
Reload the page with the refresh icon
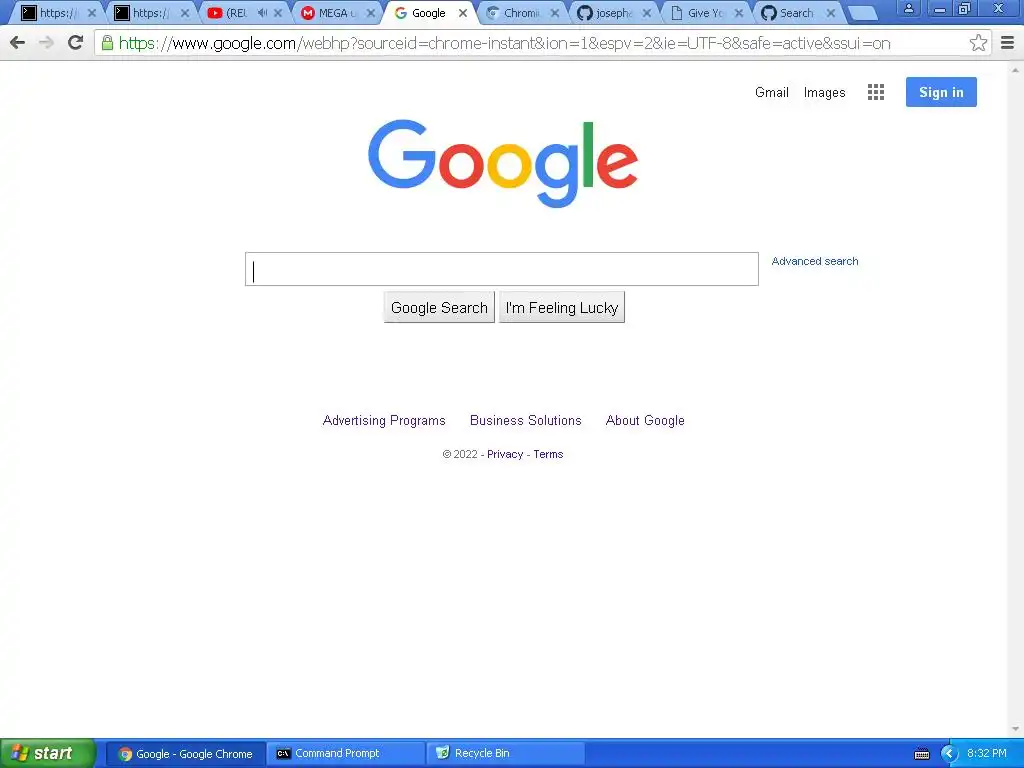coord(76,43)
